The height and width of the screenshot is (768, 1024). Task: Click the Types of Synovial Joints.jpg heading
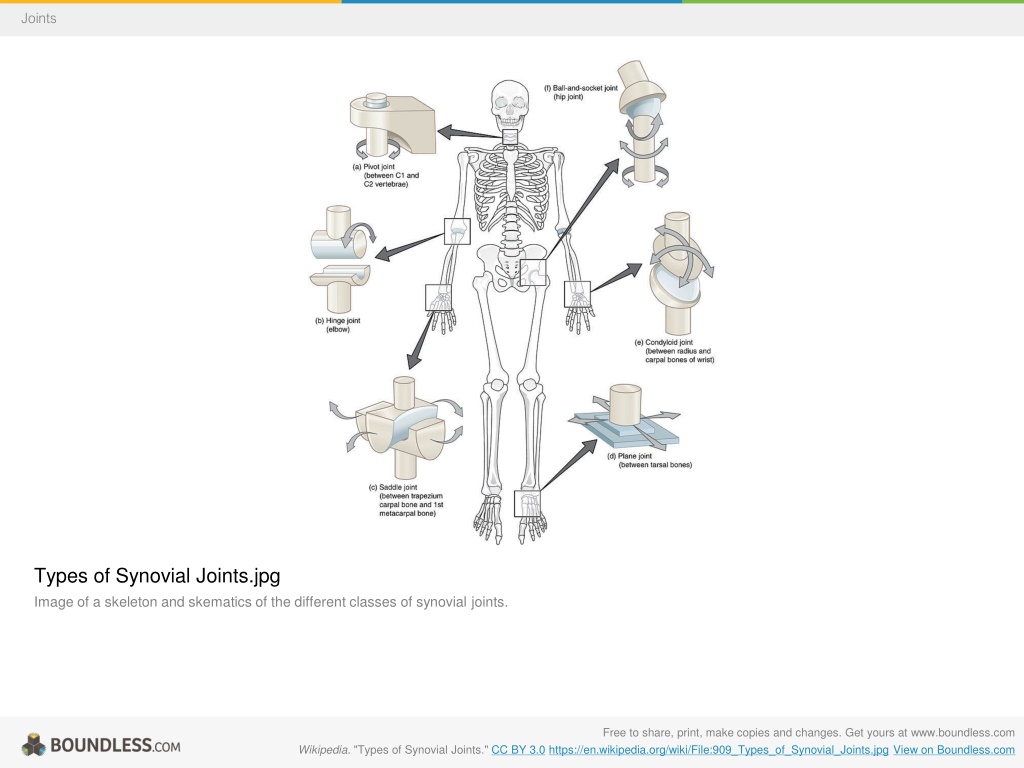coord(157,576)
